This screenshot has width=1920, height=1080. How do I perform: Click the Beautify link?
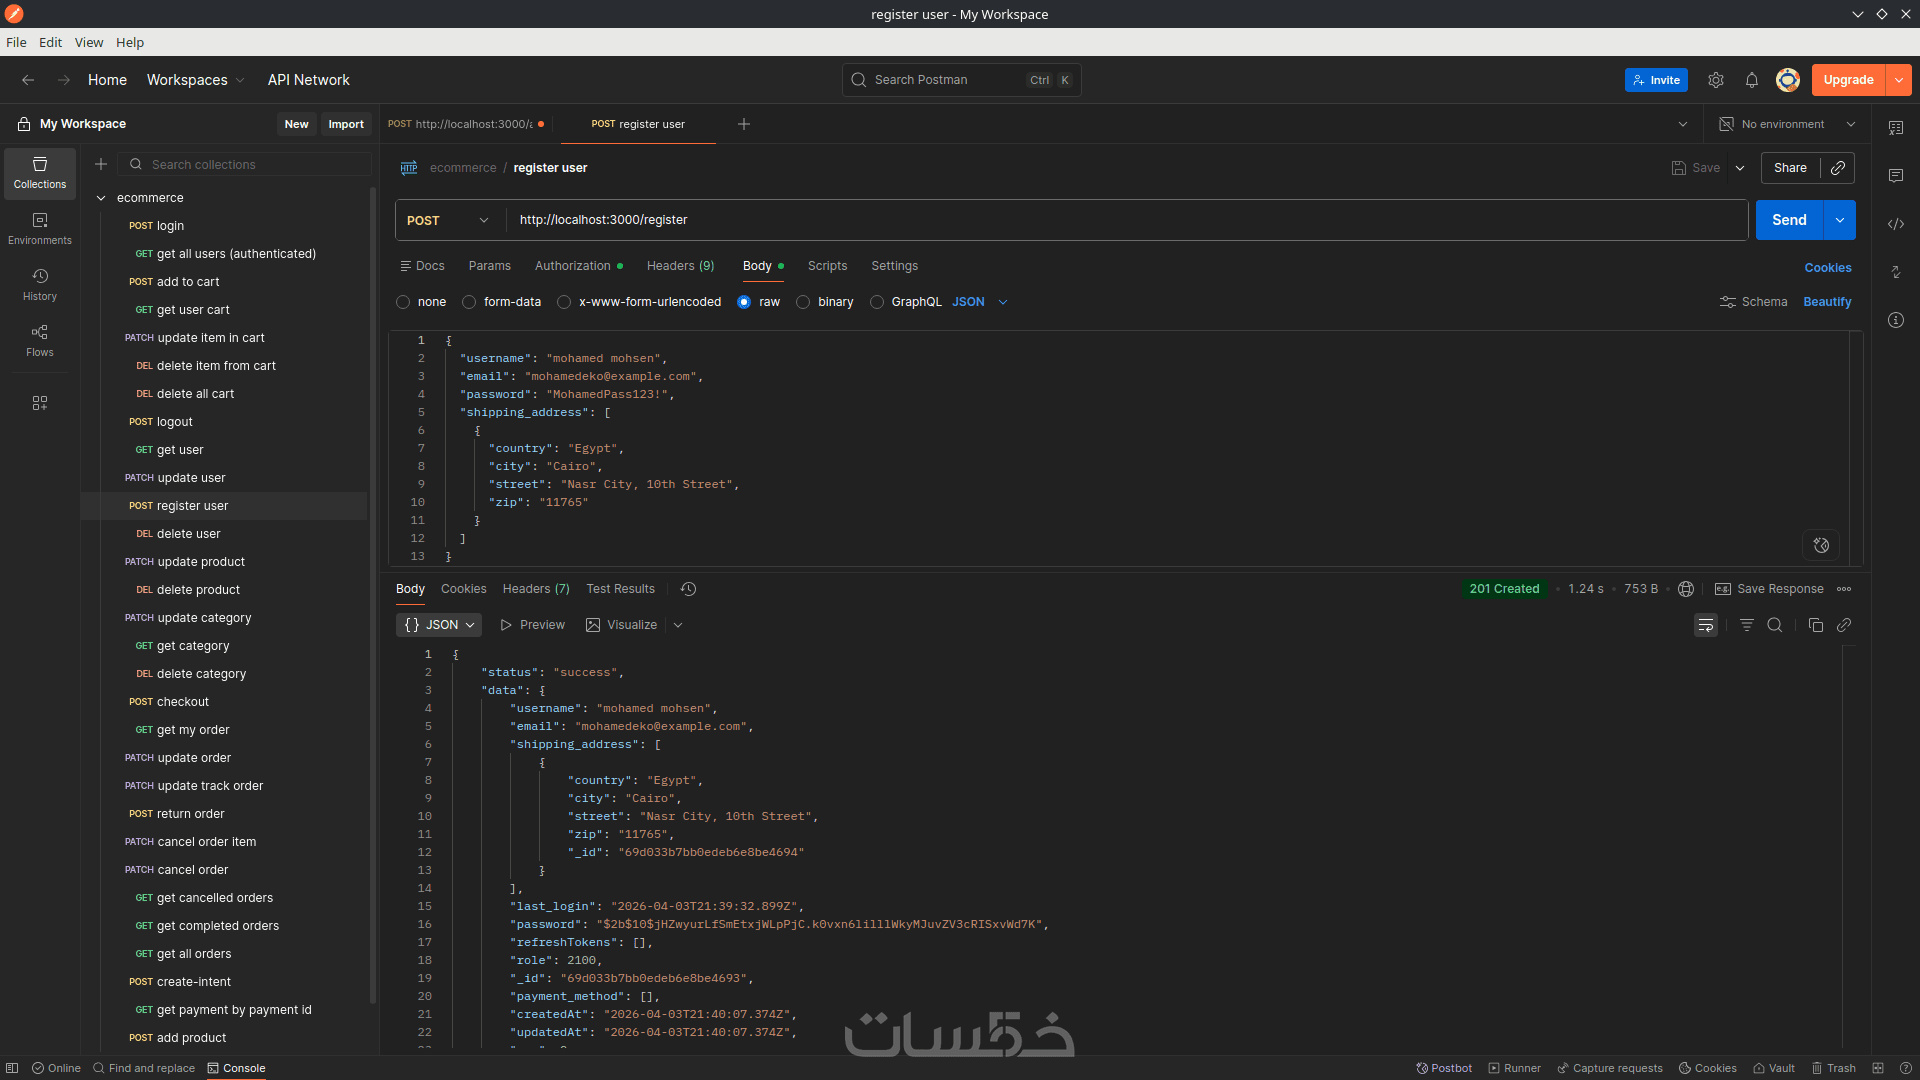(x=1826, y=302)
